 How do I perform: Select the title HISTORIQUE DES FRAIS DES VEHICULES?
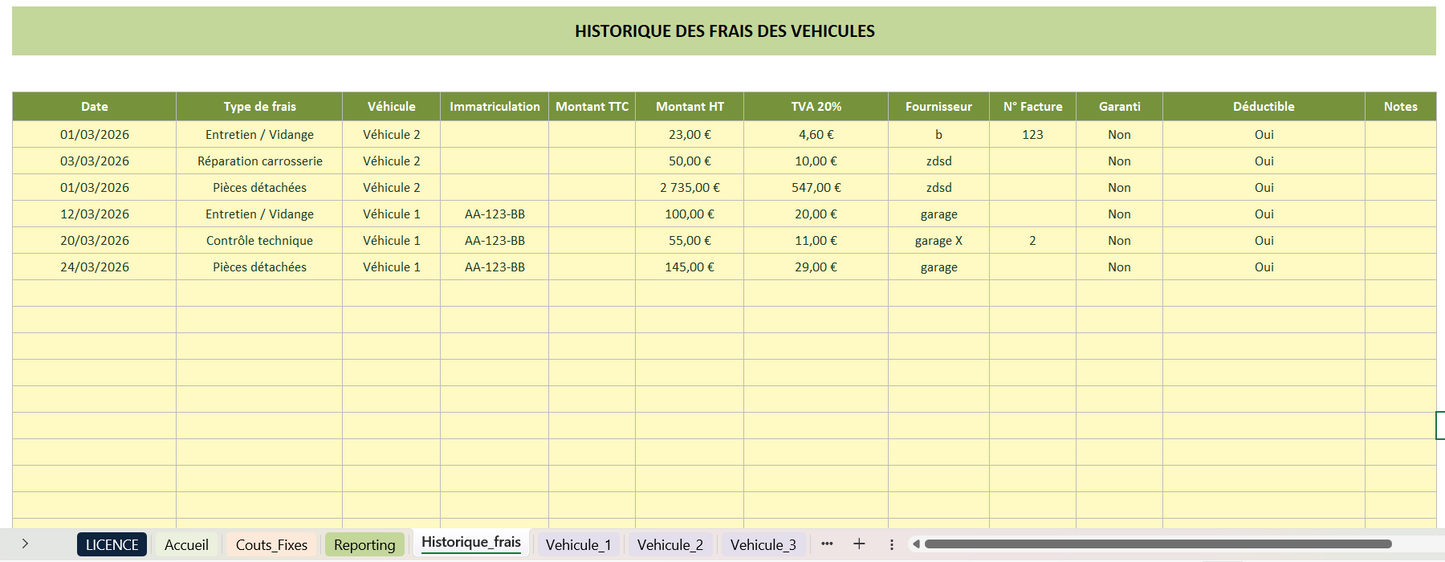tap(725, 31)
